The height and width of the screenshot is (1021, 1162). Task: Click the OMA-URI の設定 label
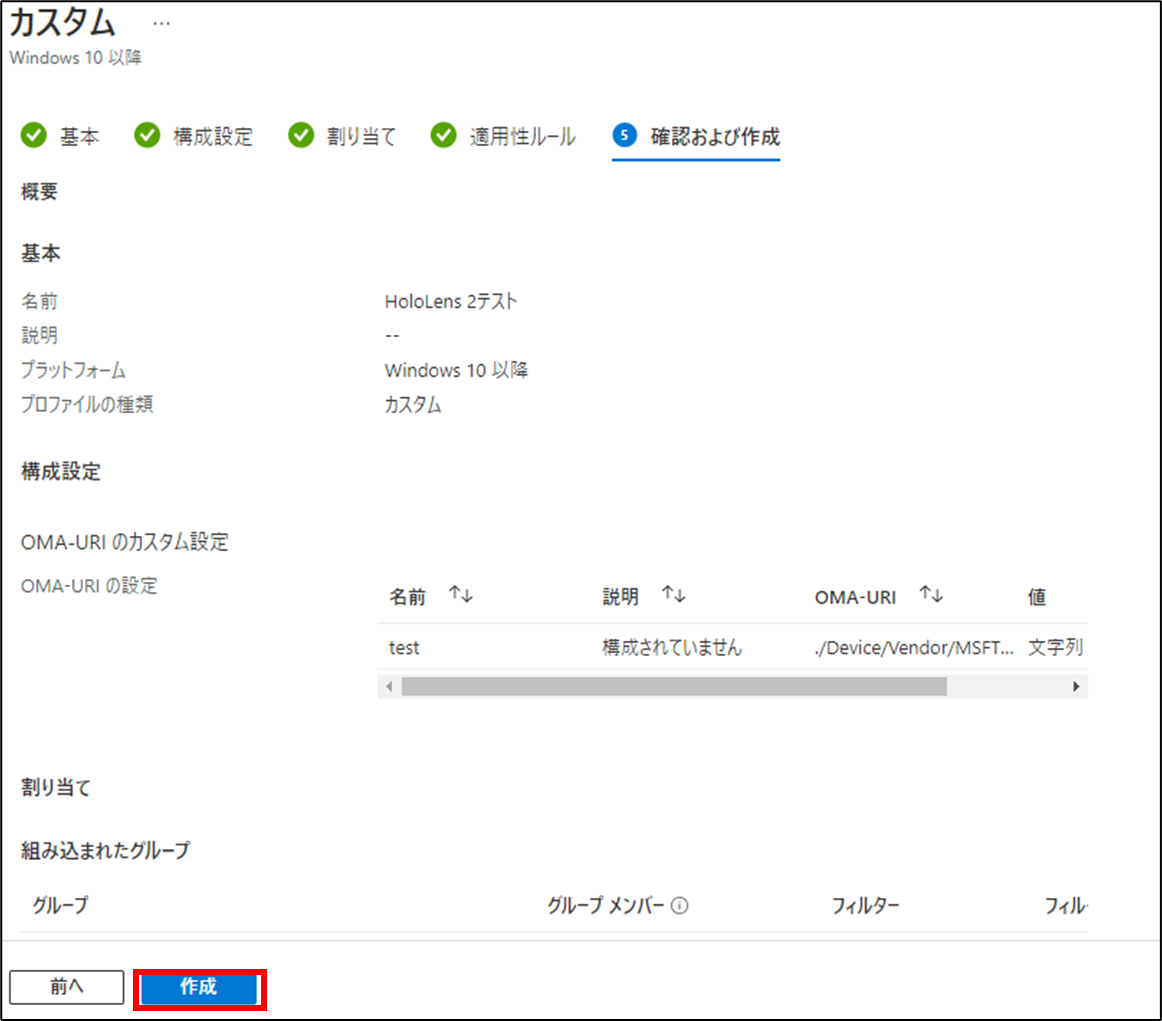(x=89, y=585)
